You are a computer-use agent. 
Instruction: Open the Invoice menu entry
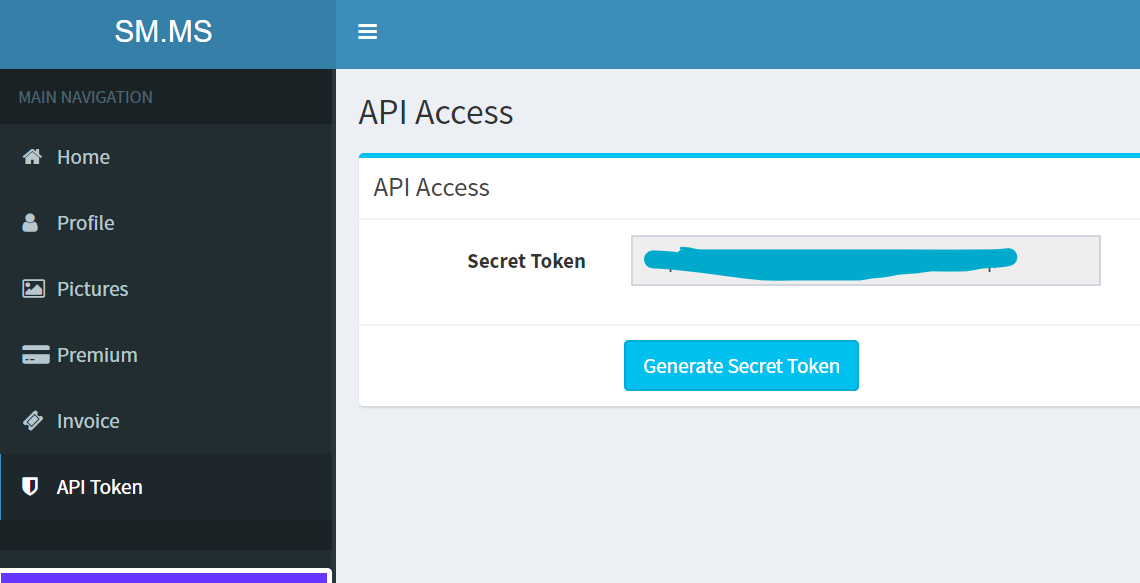[88, 421]
